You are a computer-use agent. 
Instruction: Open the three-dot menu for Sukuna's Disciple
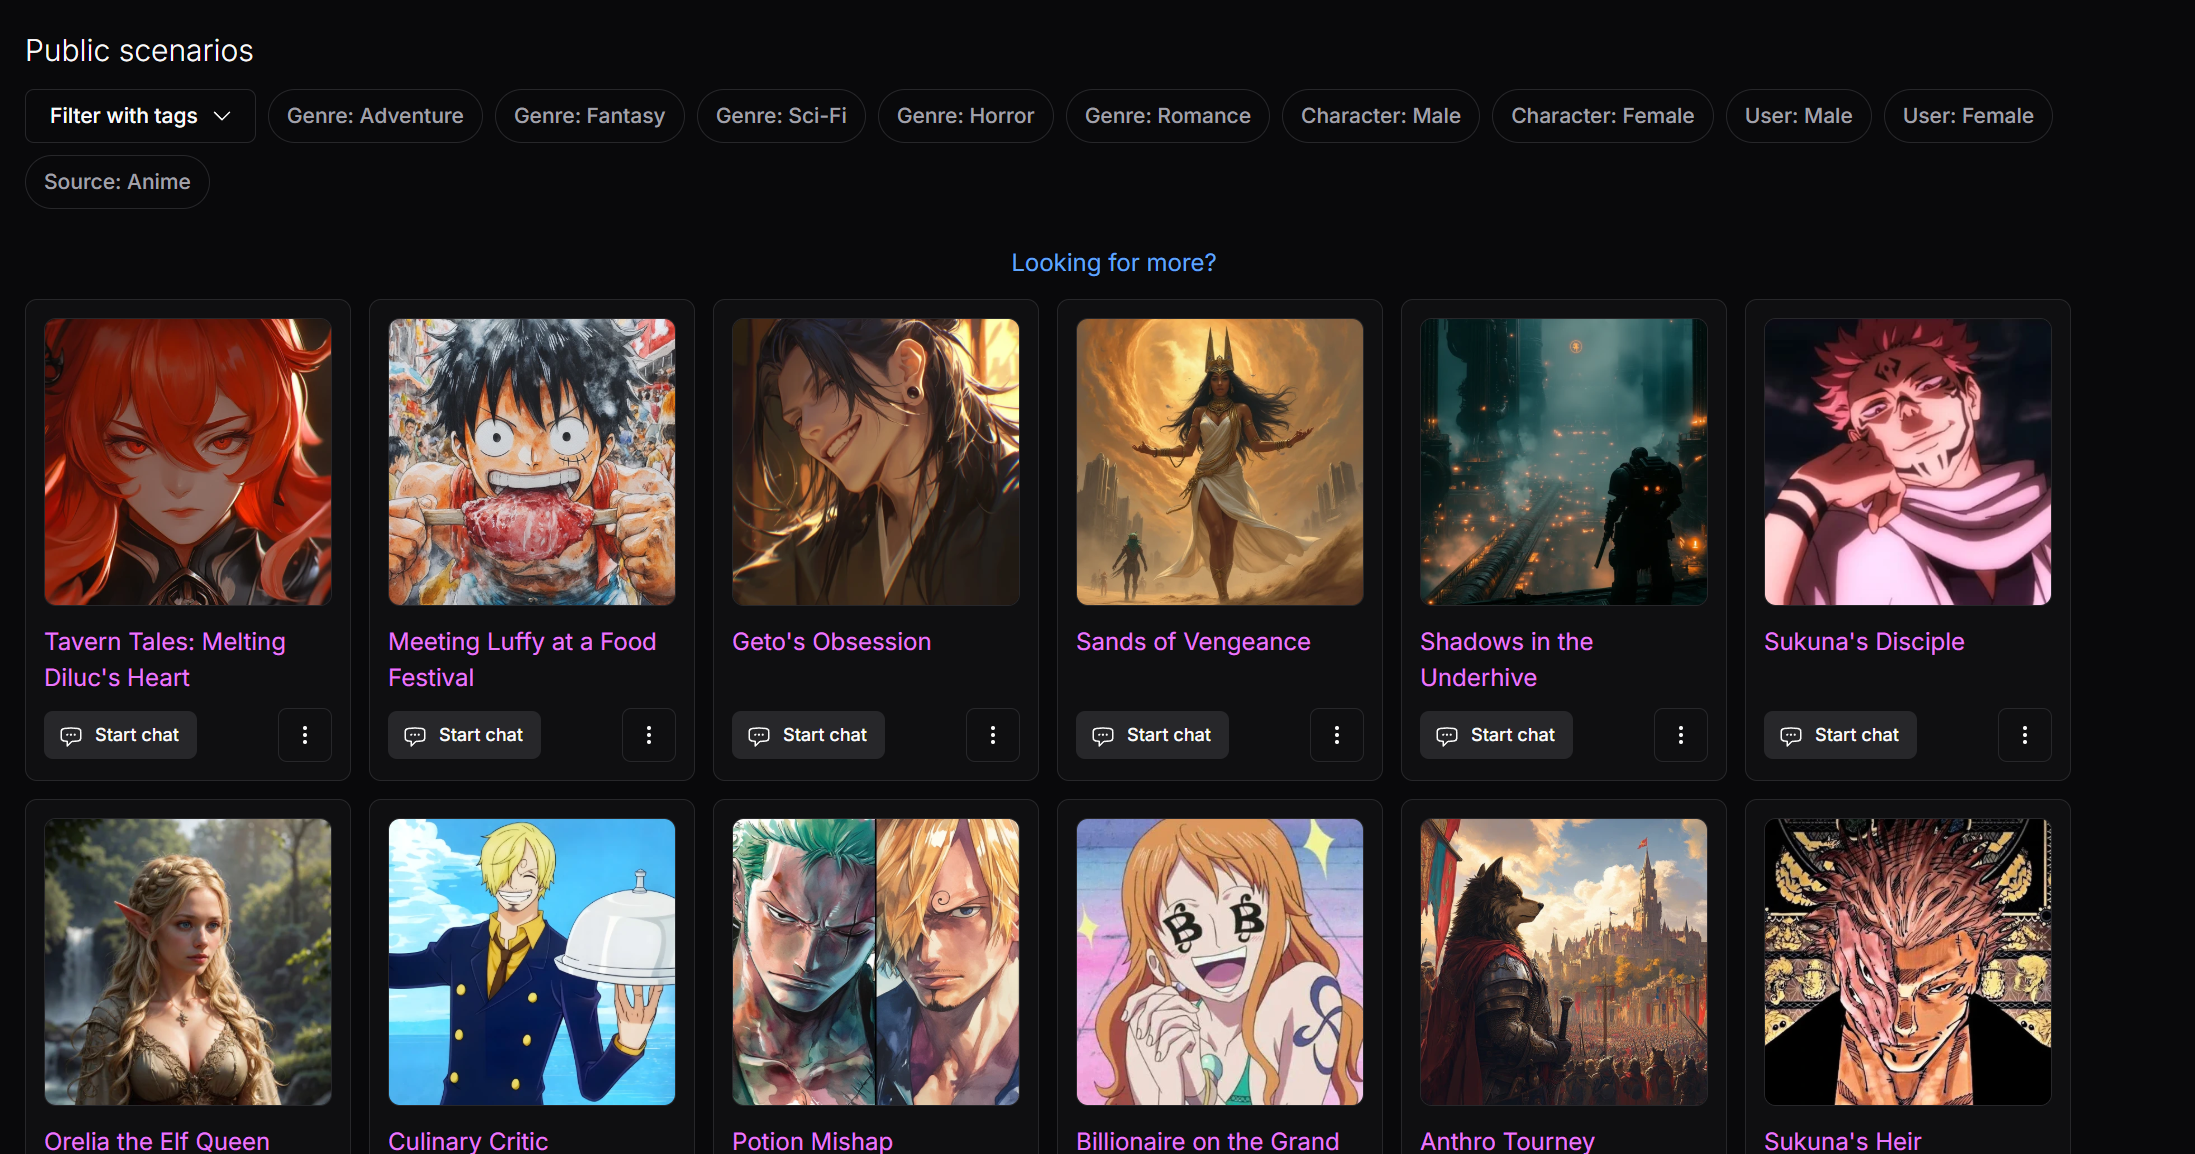coord(2025,735)
